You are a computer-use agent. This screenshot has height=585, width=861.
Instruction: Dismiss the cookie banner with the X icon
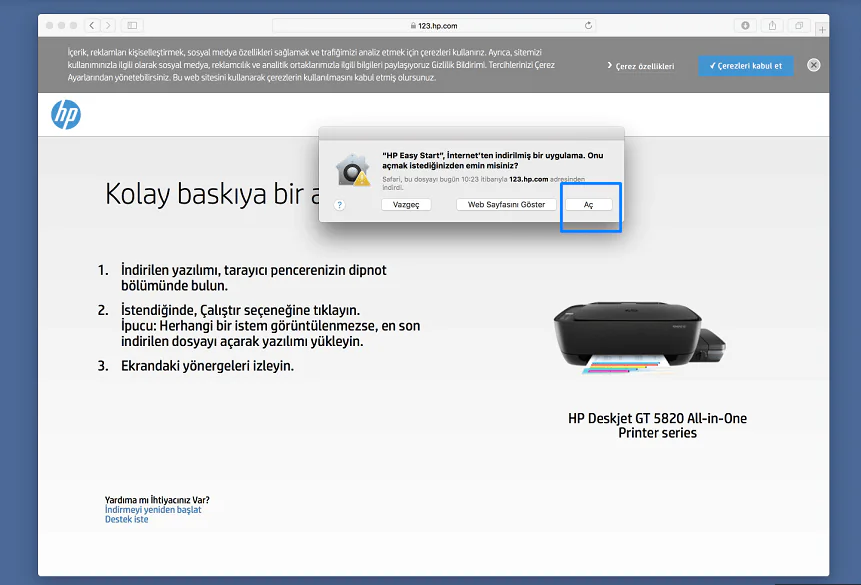[x=814, y=65]
